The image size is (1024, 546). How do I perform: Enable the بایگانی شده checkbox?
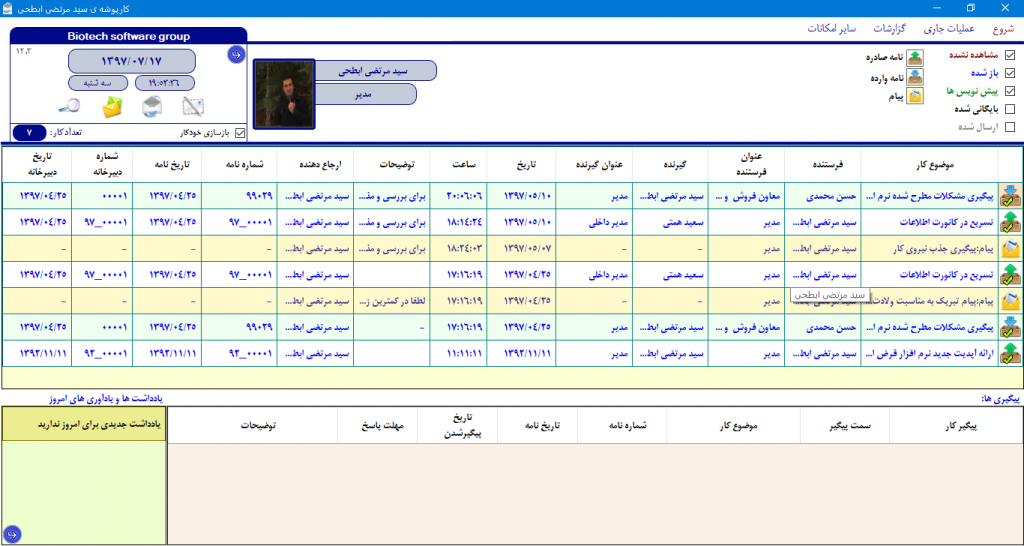point(1009,109)
